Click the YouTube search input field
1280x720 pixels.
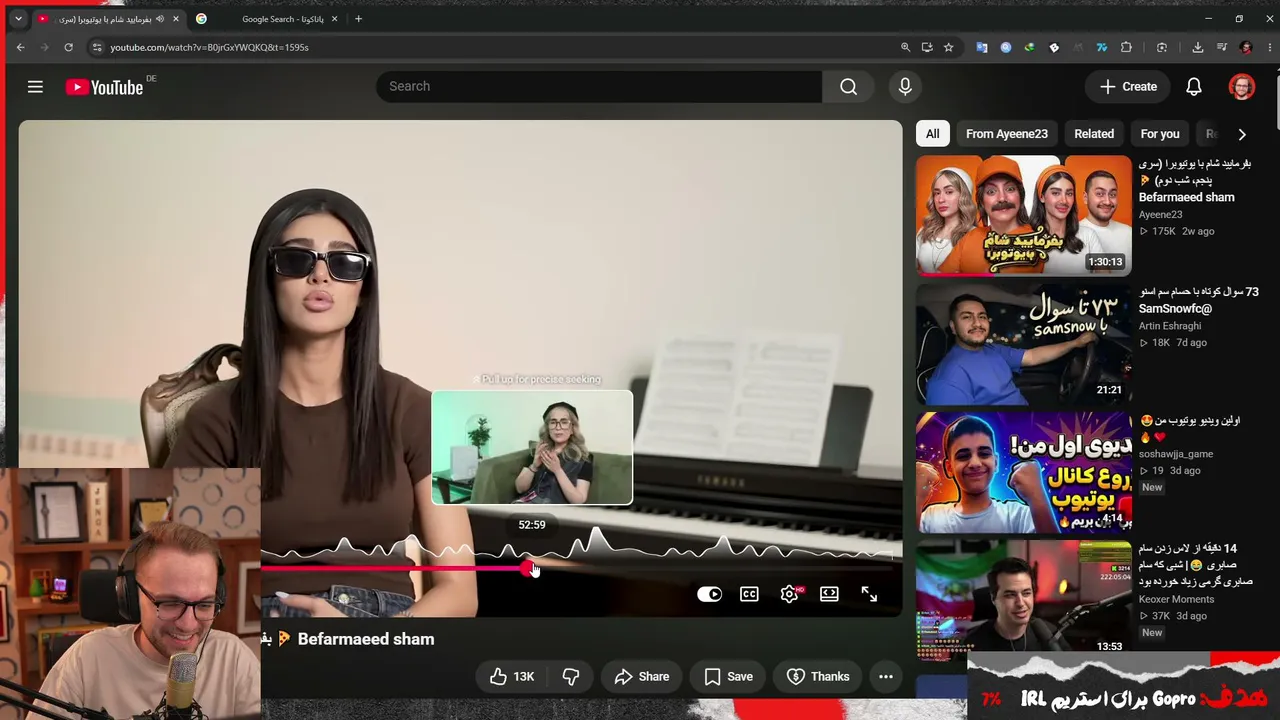click(599, 87)
